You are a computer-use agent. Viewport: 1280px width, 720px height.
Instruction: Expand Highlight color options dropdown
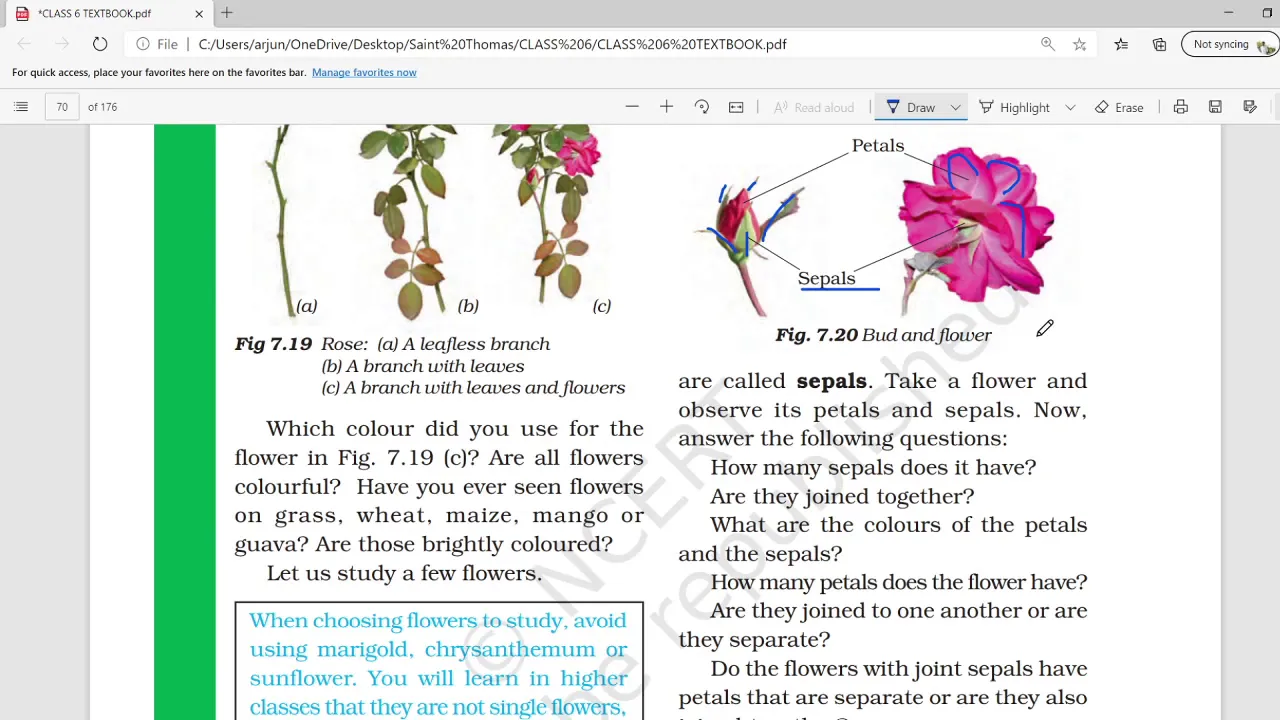coord(1070,107)
